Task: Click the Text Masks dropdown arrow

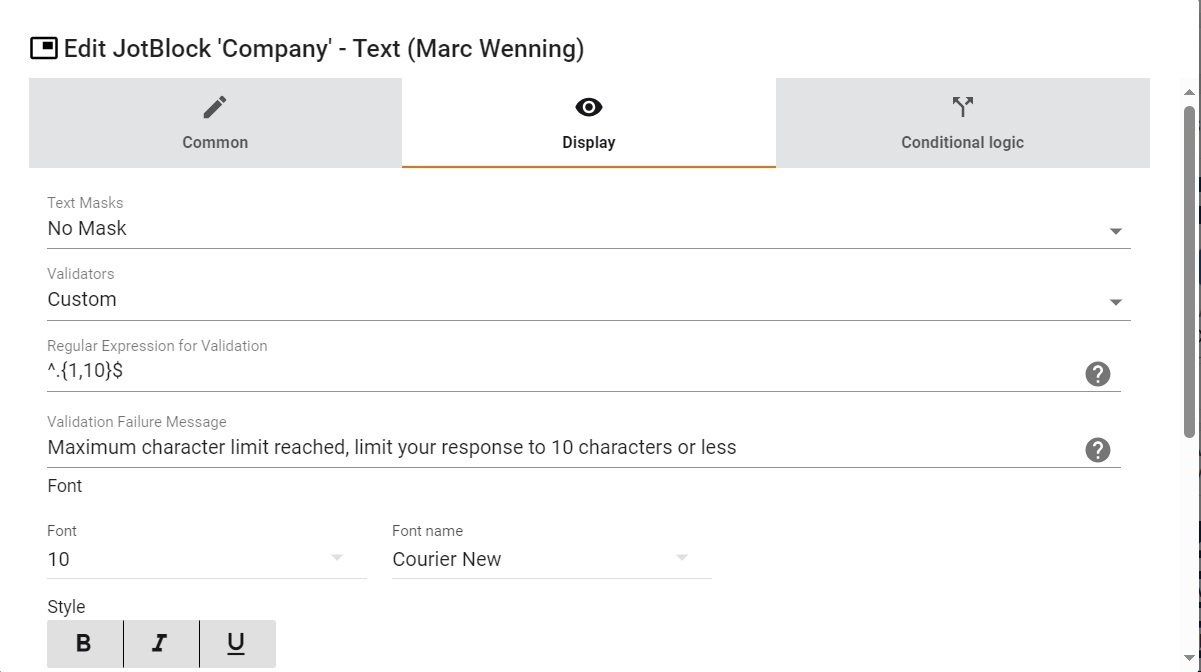Action: pos(1116,231)
